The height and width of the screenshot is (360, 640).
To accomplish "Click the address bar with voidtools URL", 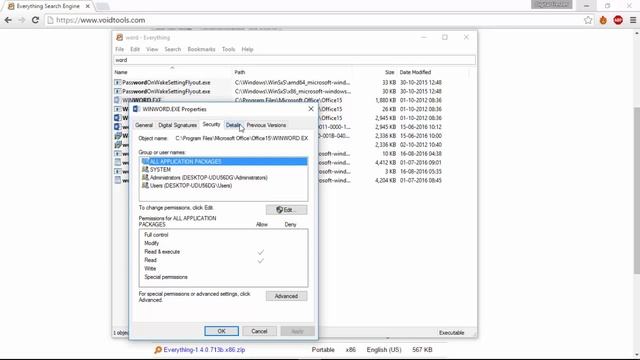I will (x=314, y=20).
